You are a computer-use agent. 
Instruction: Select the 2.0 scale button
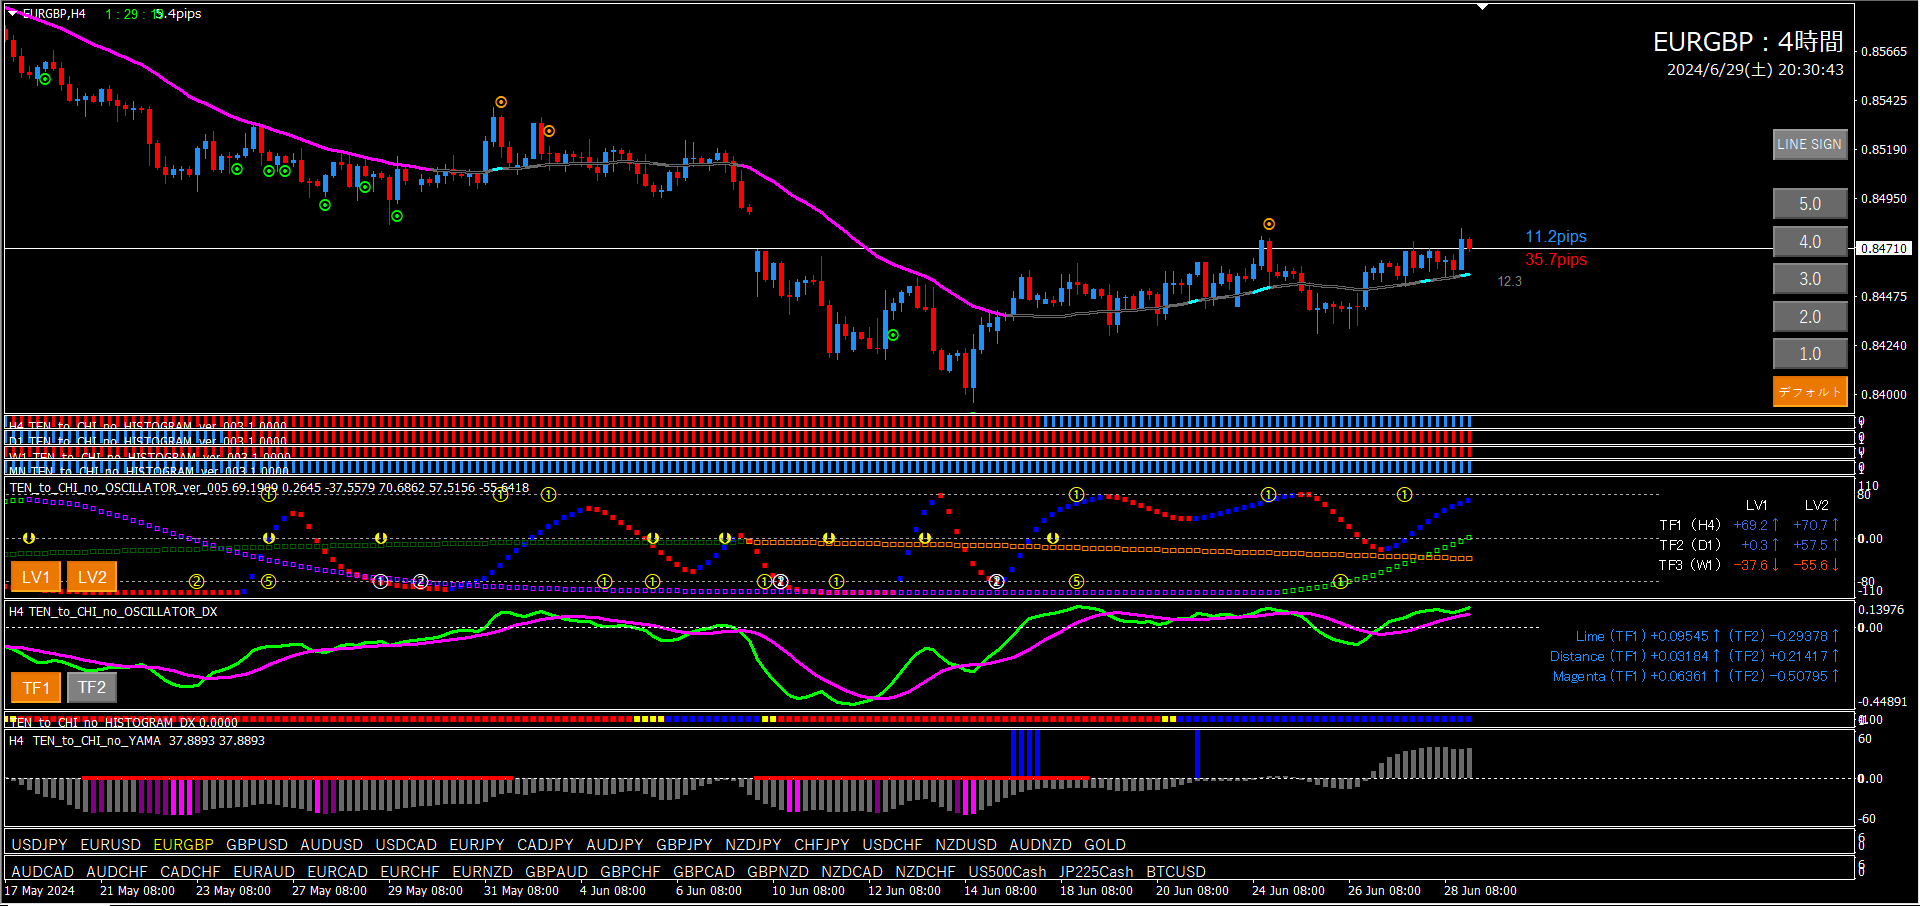click(x=1810, y=317)
